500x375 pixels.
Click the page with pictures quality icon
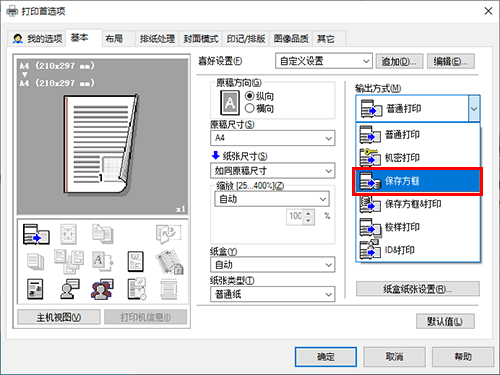click(x=35, y=289)
